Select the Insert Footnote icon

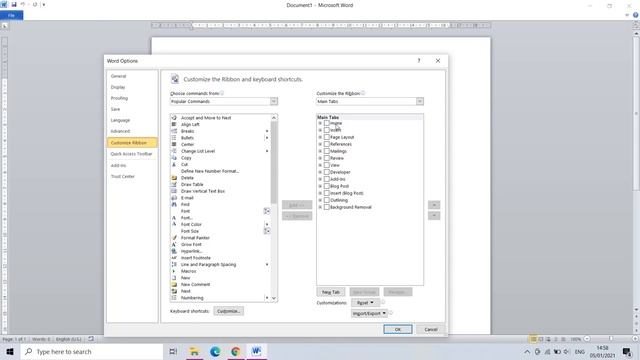(x=174, y=258)
